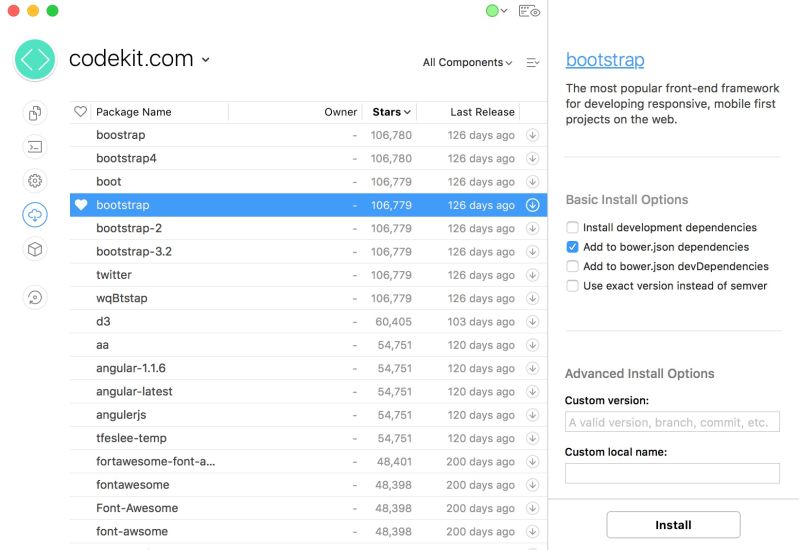Enable Use exact version instead of semver
The image size is (799, 550).
572,286
